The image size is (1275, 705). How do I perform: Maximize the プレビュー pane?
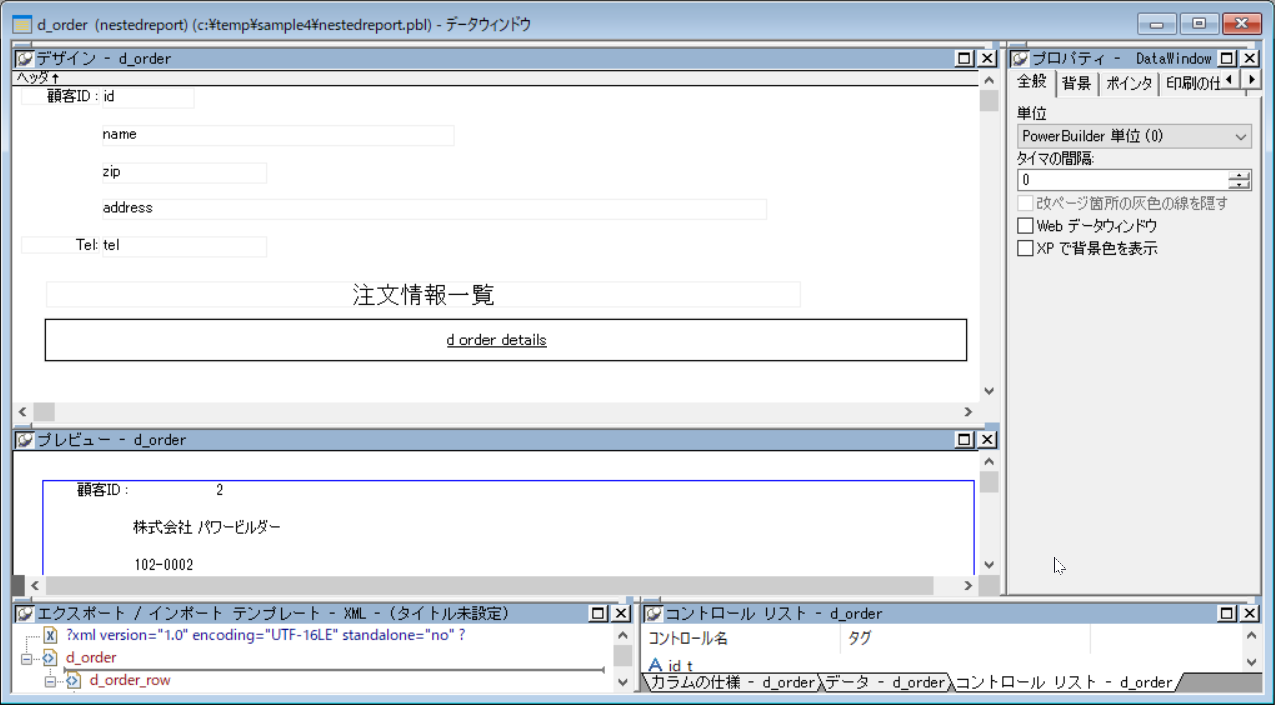965,440
